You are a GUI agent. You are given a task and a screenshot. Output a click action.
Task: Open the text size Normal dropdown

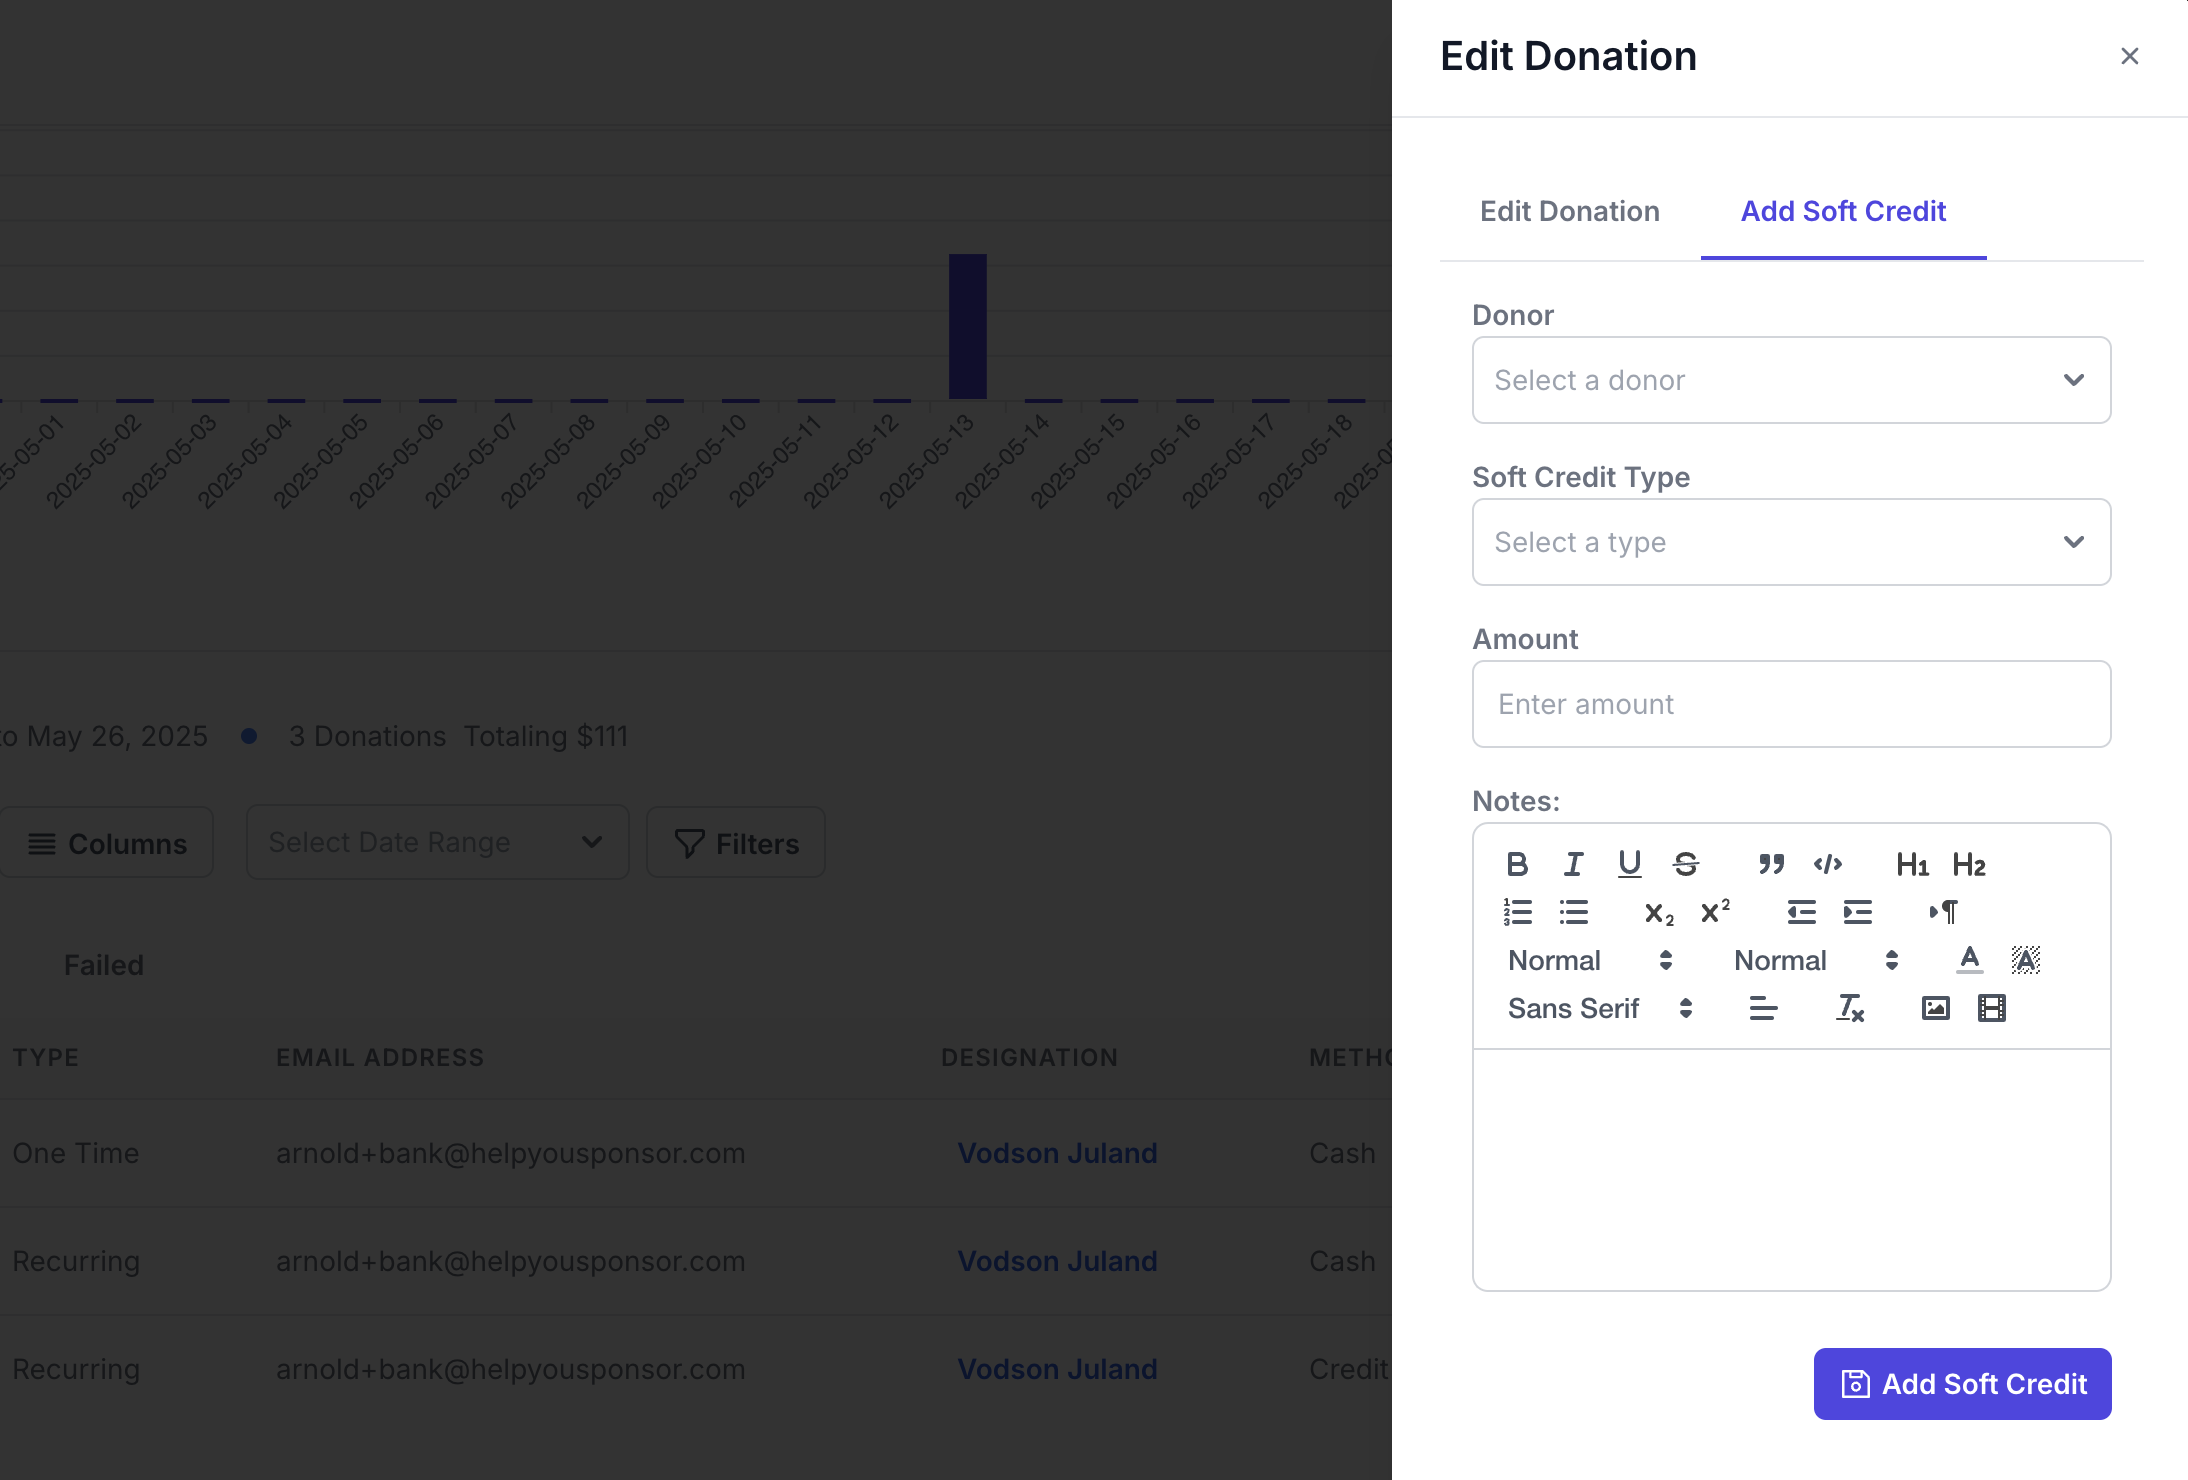click(x=1590, y=960)
